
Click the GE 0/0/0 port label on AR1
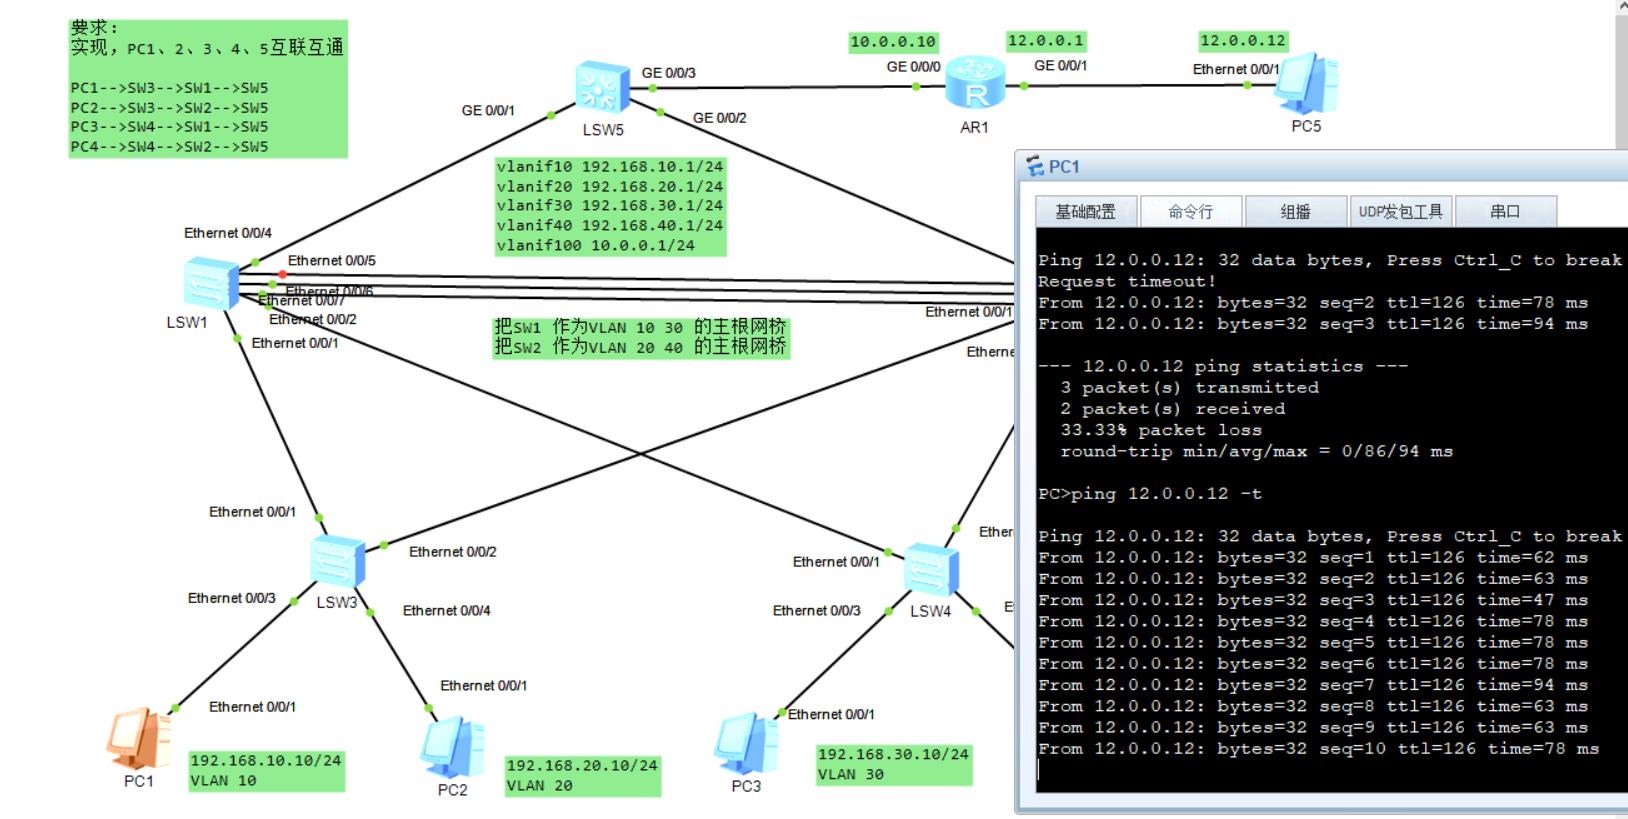(913, 67)
